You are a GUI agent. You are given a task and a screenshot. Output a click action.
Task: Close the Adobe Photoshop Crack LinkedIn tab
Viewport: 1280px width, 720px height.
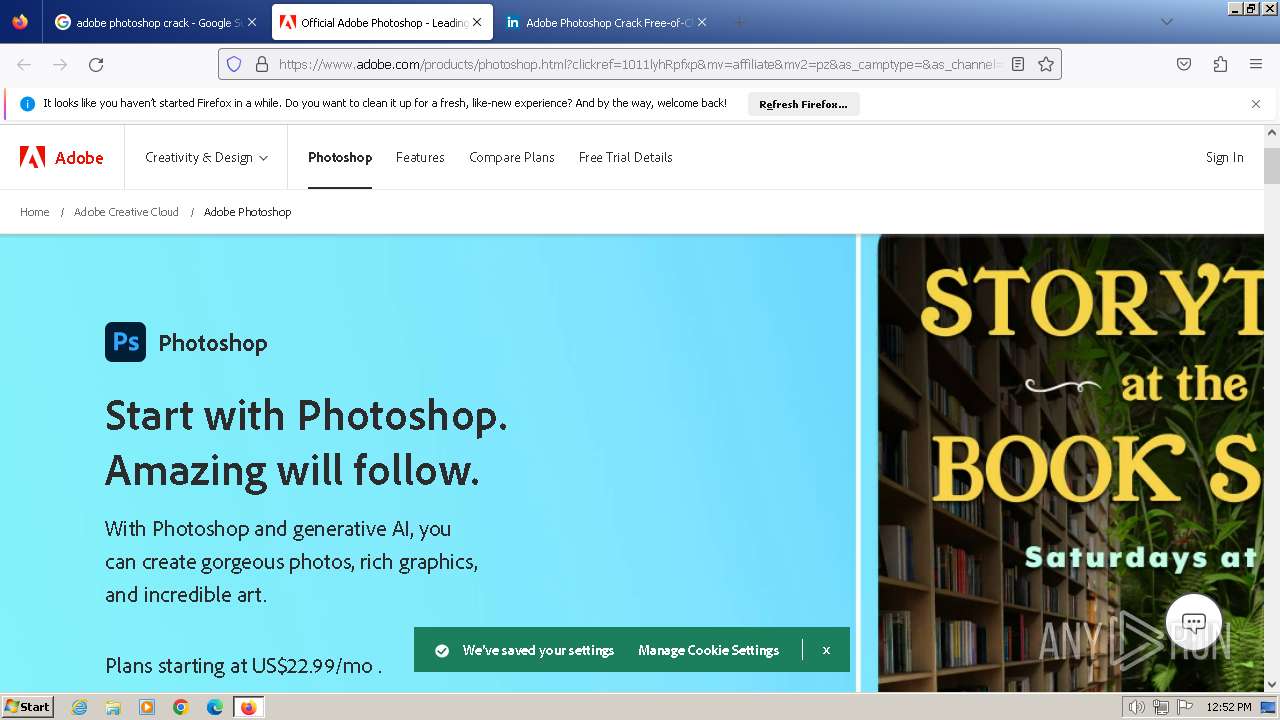[702, 22]
